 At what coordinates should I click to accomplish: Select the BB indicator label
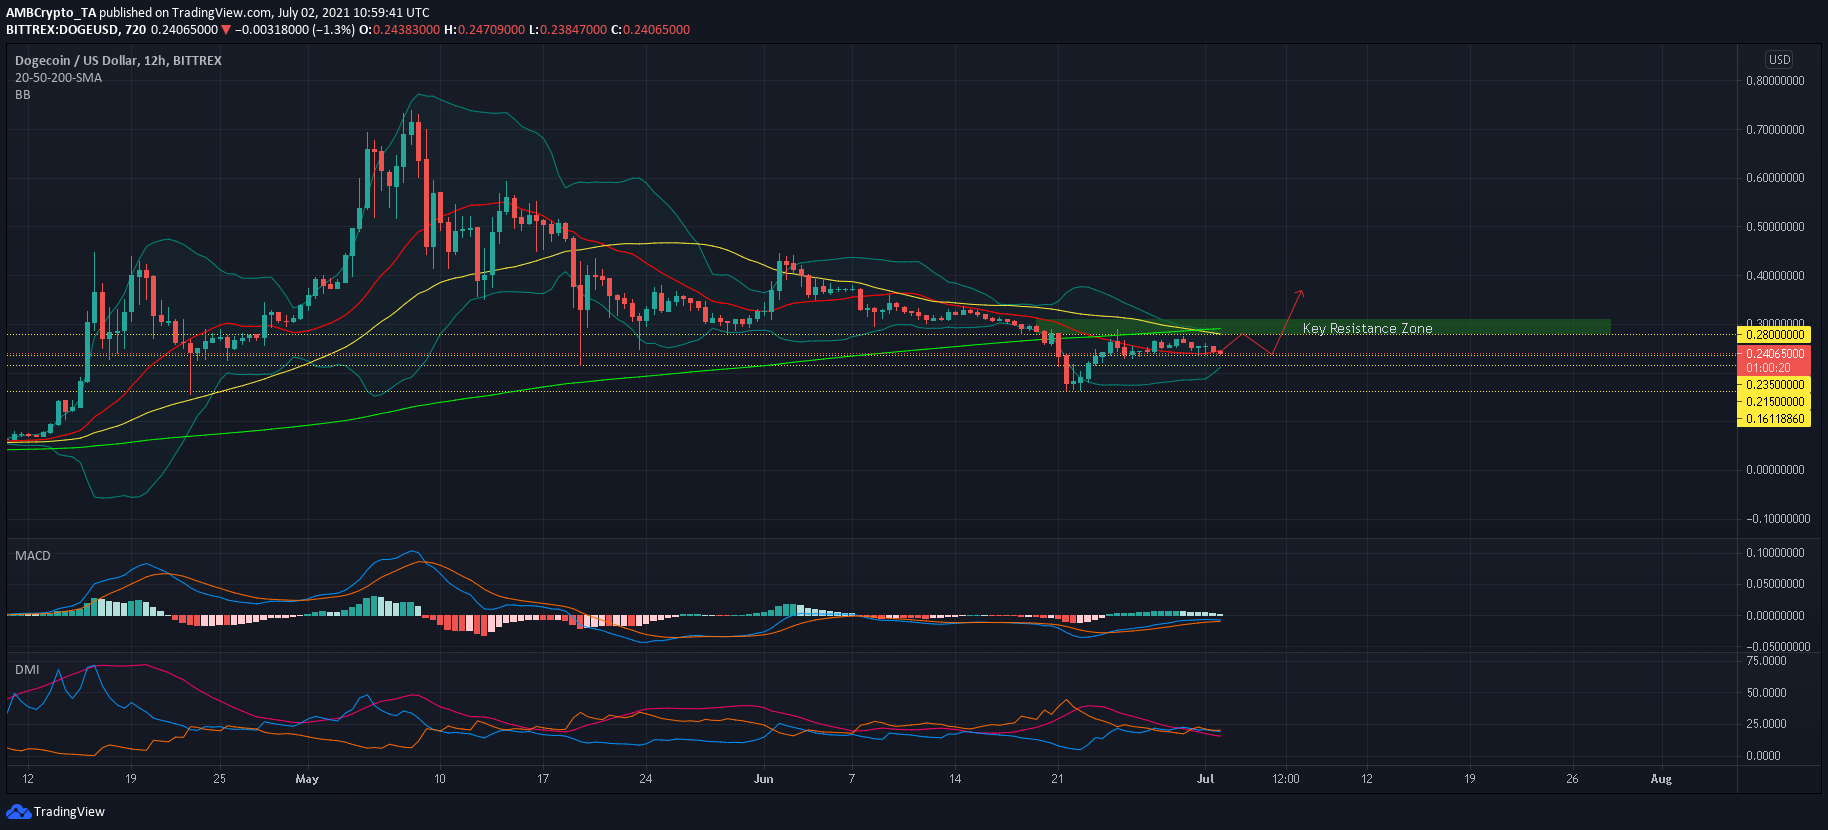(22, 95)
